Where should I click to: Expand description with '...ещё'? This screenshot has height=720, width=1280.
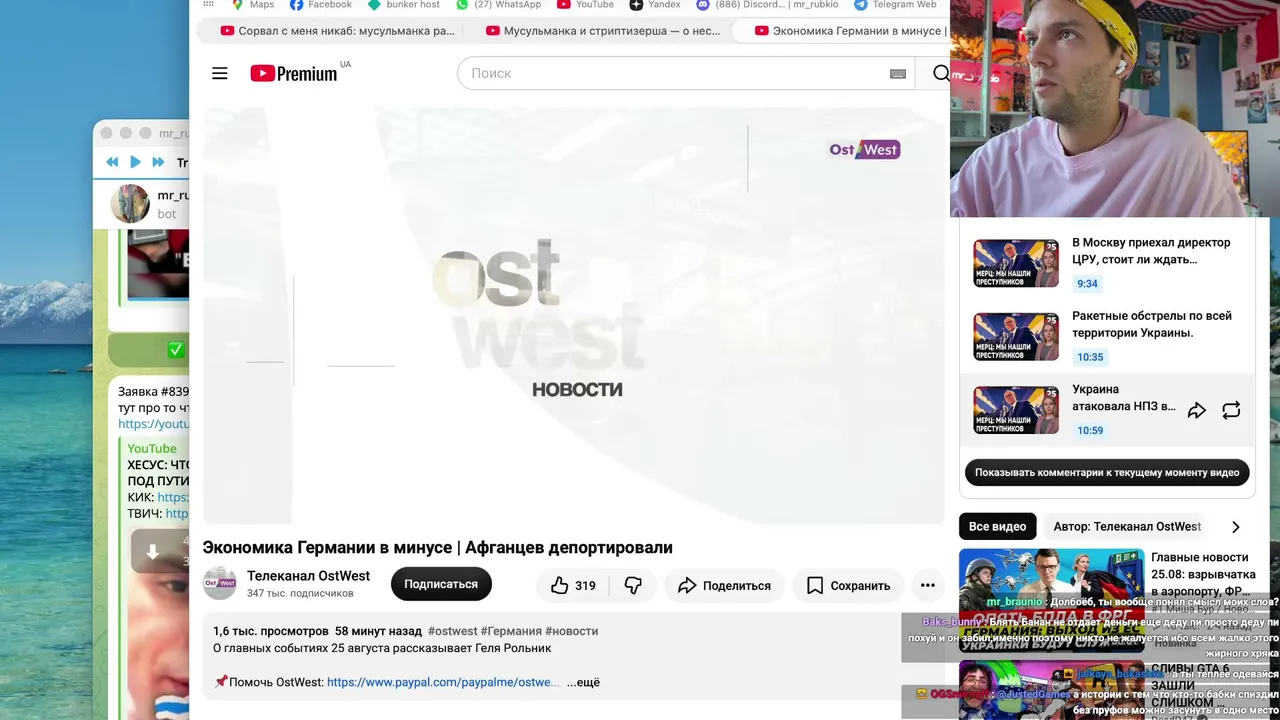[583, 682]
